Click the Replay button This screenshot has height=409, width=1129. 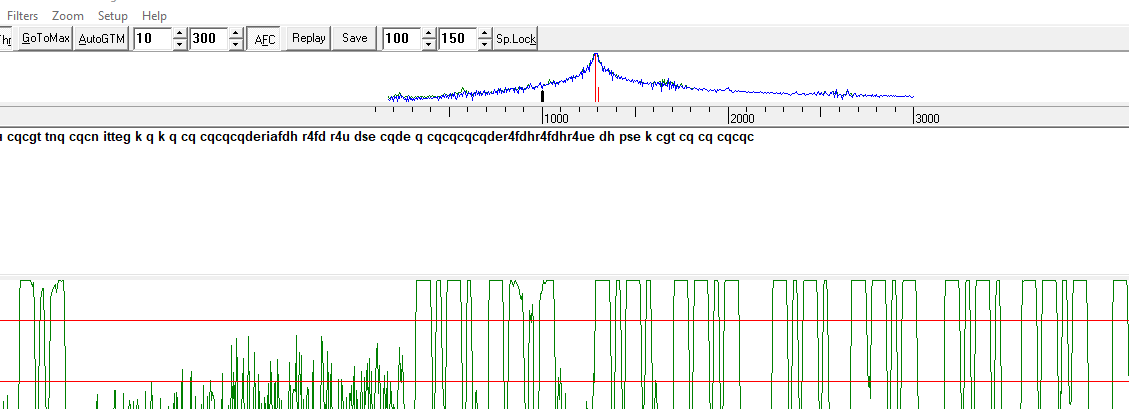click(x=309, y=38)
